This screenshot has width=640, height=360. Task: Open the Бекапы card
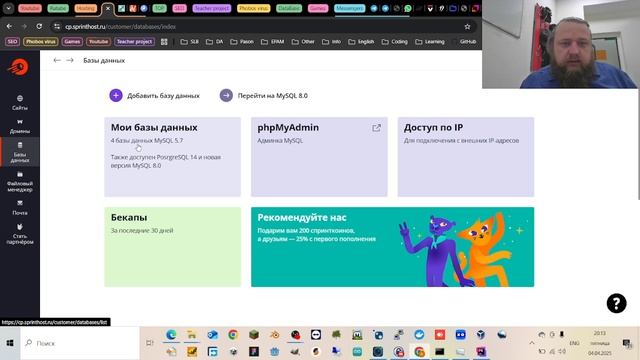click(x=173, y=247)
